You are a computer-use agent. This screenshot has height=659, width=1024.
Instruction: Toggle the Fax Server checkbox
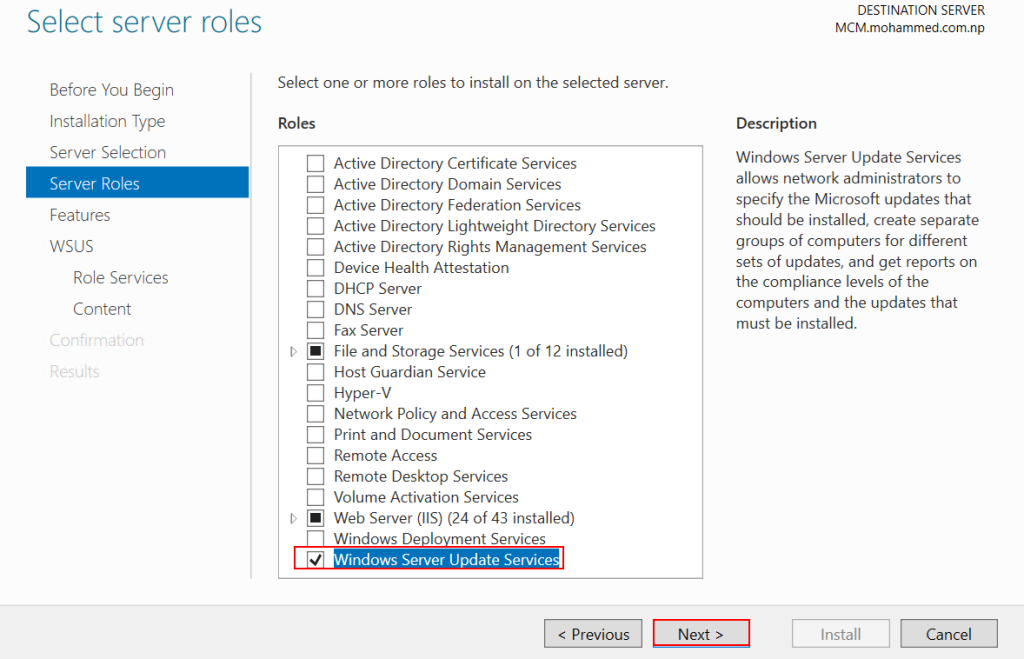coord(316,330)
